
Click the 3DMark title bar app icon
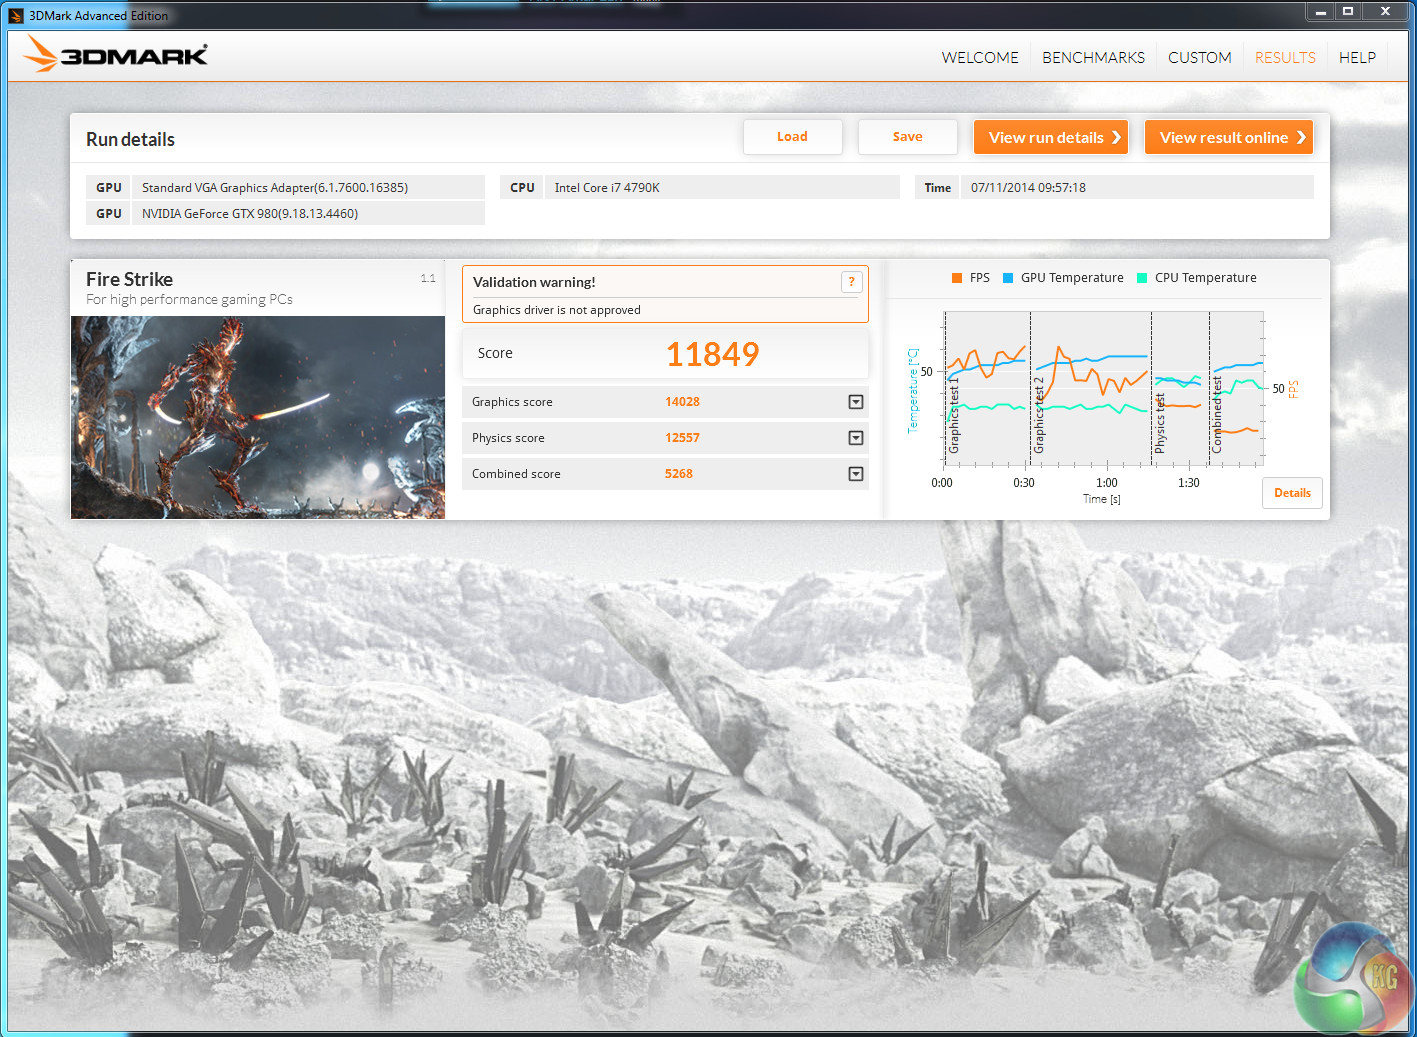tap(15, 15)
